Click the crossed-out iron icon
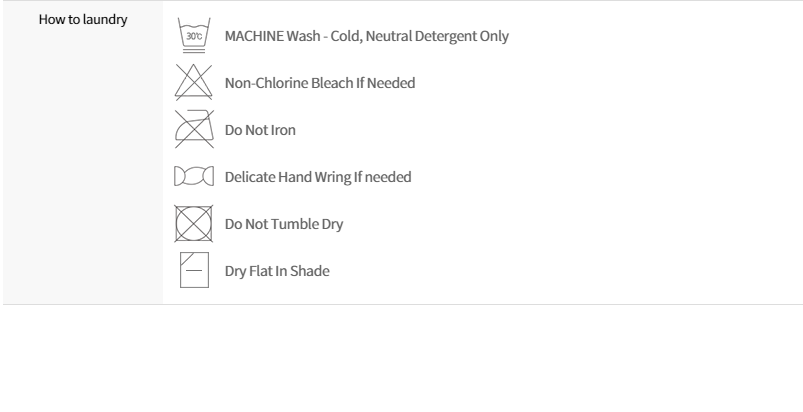 coord(192,129)
